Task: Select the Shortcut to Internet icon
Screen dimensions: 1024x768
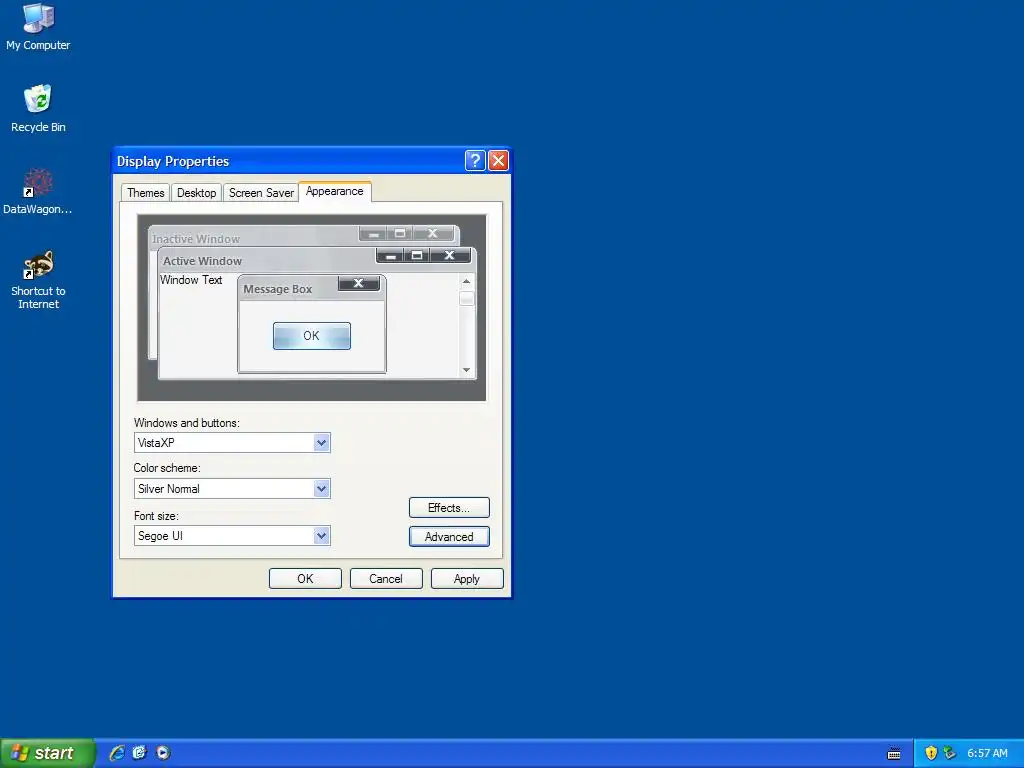Action: [x=38, y=280]
